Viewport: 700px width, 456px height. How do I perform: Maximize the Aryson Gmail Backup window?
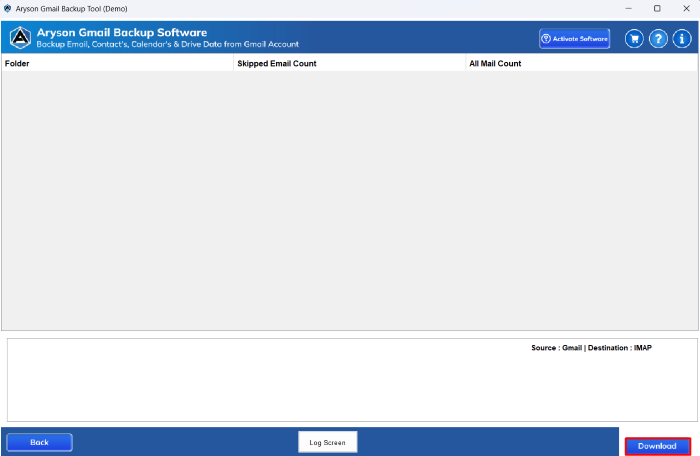[x=657, y=8]
